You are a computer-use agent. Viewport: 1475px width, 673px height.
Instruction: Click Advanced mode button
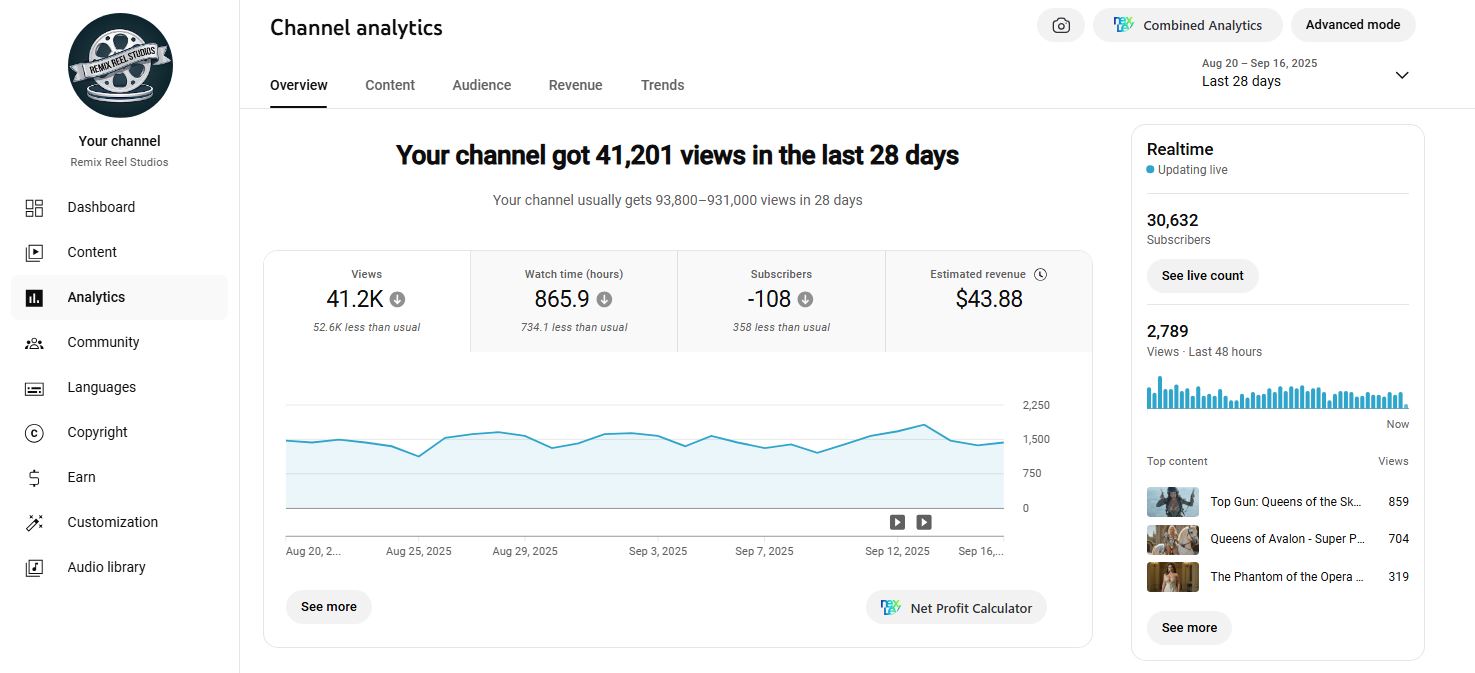coord(1352,25)
